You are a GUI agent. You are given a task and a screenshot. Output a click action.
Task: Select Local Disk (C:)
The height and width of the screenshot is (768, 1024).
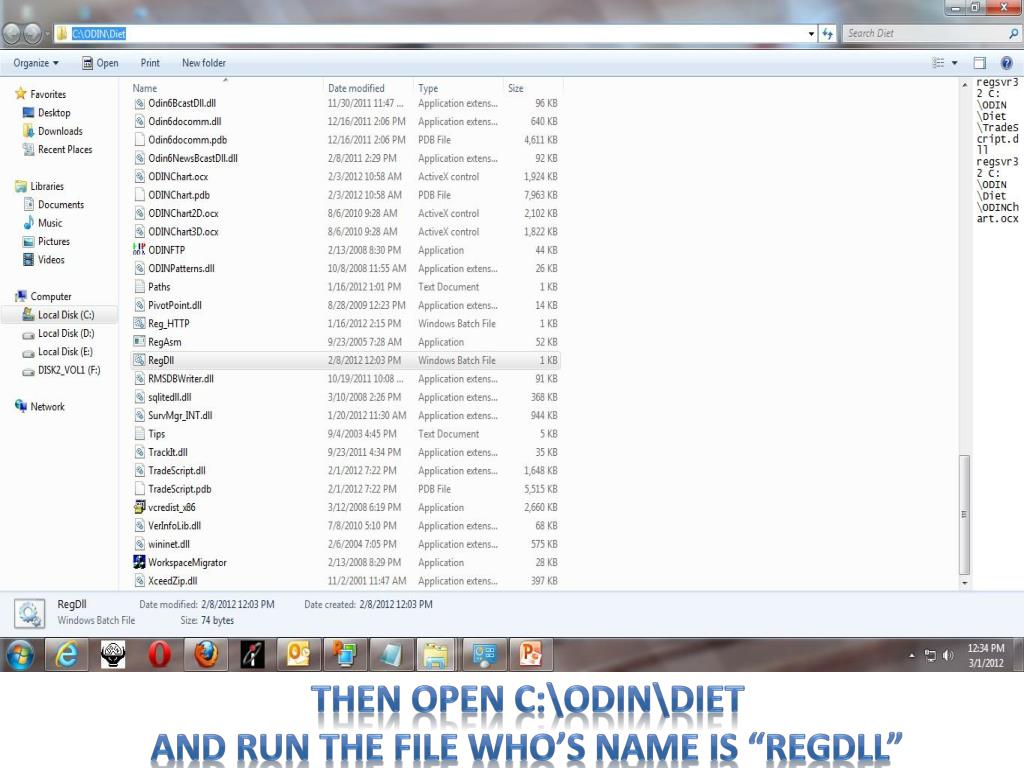[x=59, y=314]
